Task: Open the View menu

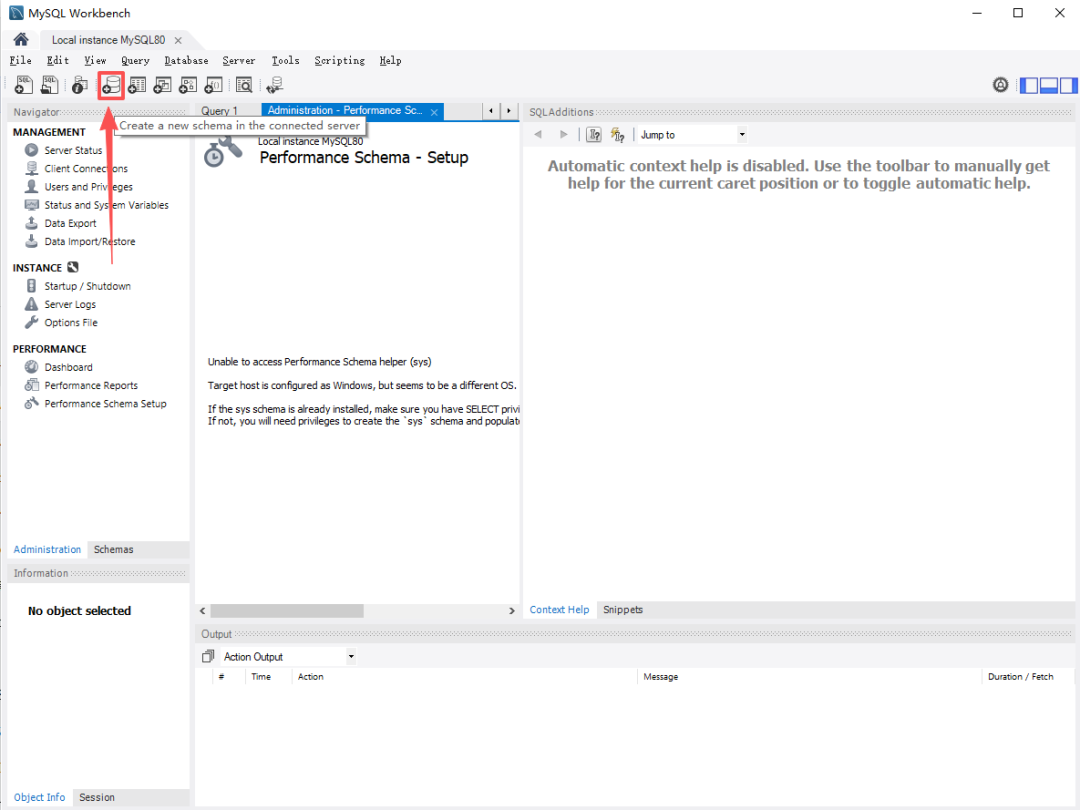Action: pos(95,61)
